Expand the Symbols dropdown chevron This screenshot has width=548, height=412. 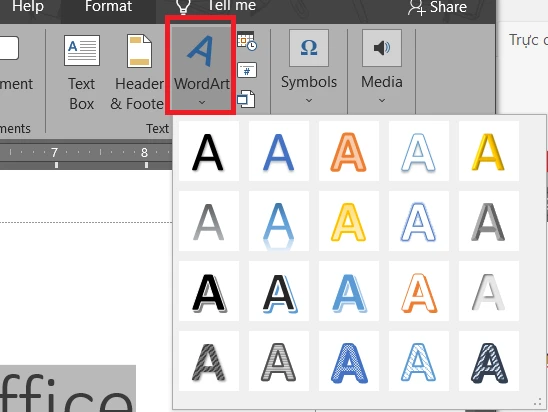309,101
